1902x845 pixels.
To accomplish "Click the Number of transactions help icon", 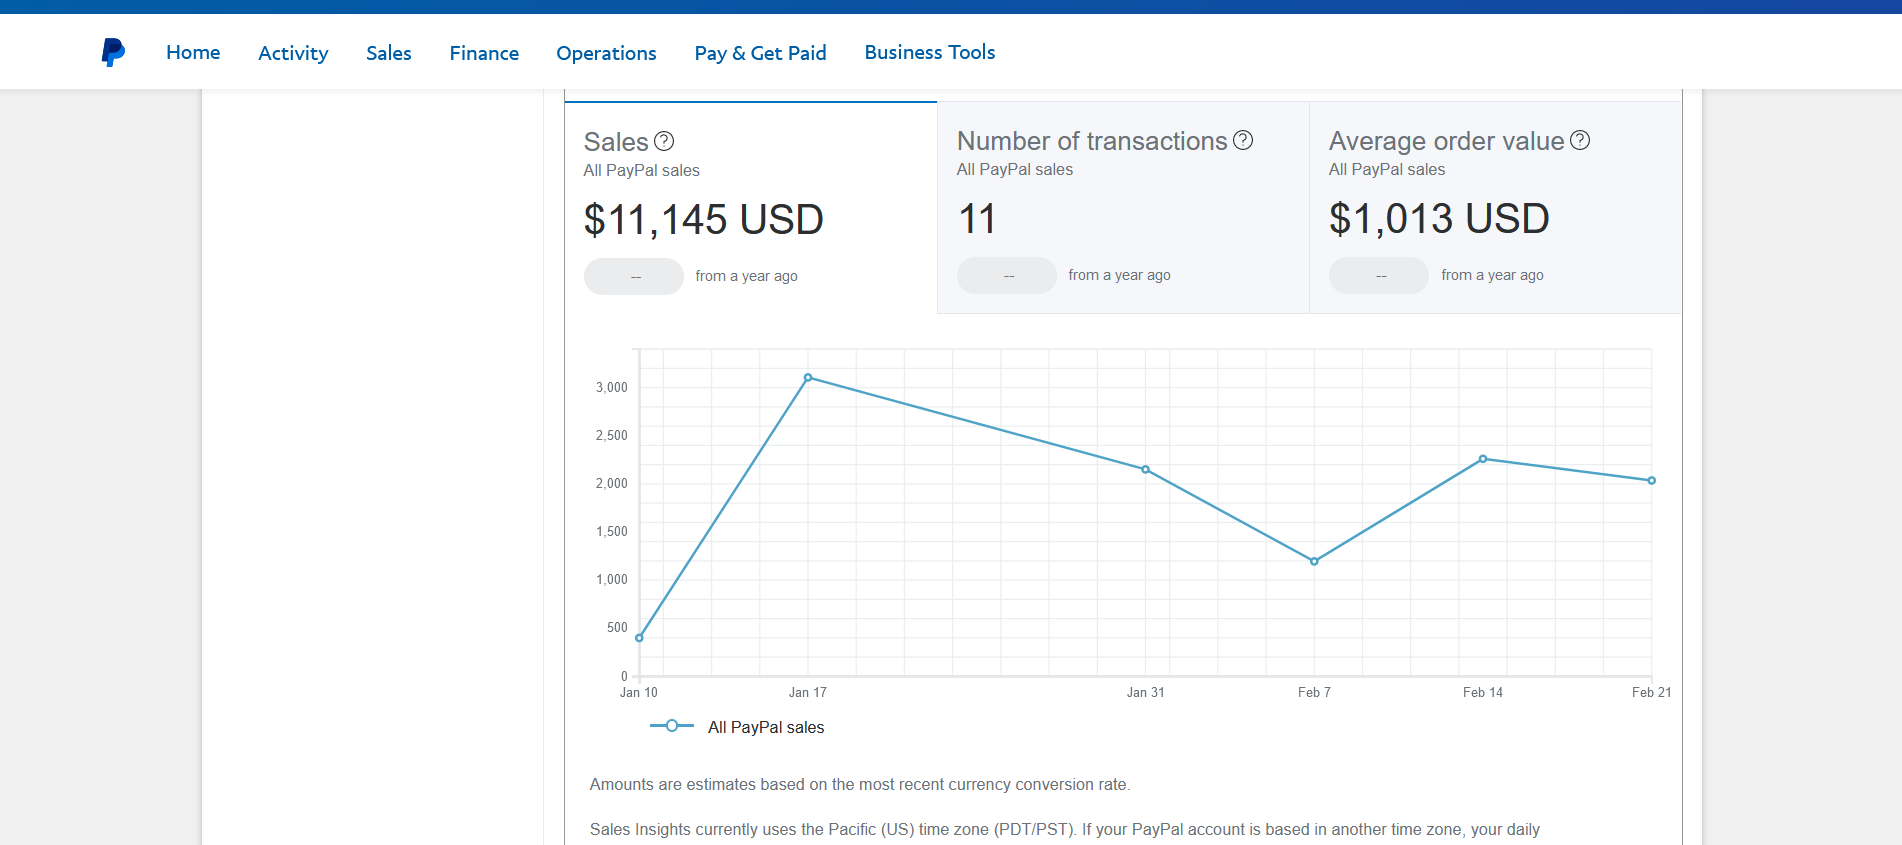I will [x=1243, y=140].
